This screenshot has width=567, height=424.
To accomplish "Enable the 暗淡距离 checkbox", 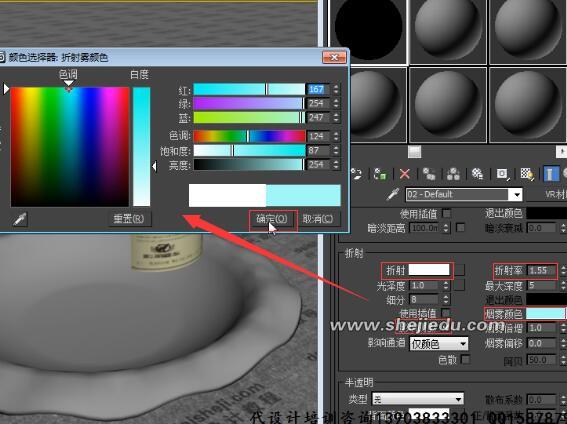I will click(460, 228).
